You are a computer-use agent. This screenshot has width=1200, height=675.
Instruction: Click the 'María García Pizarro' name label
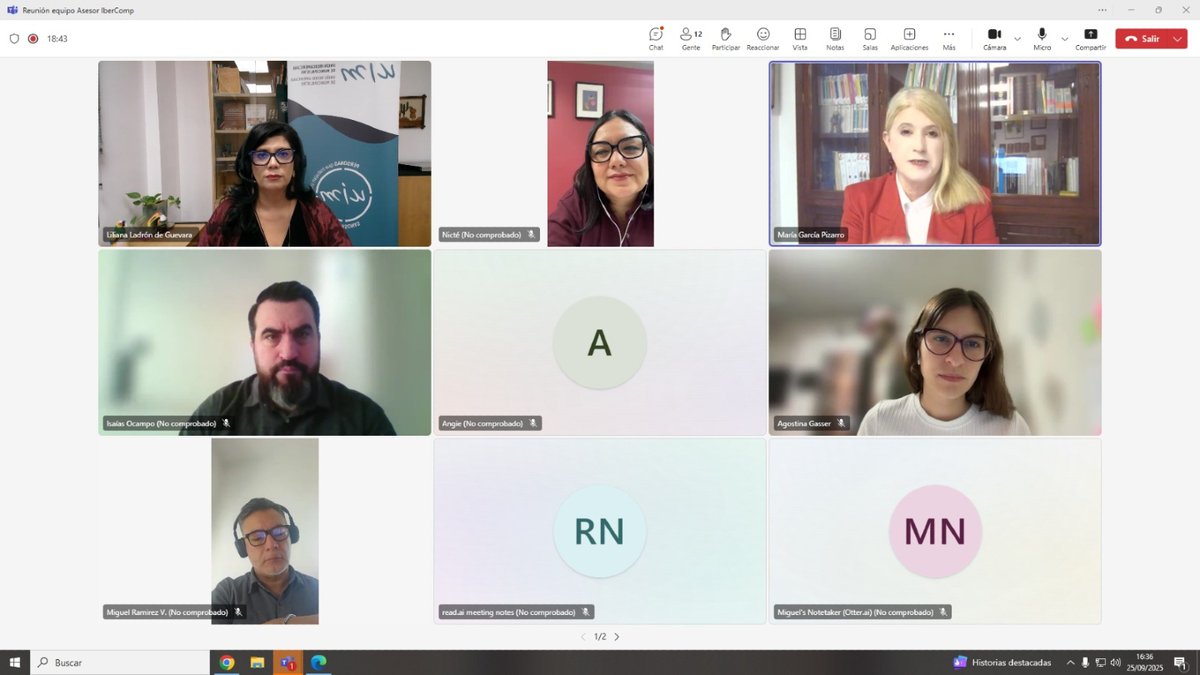pyautogui.click(x=811, y=236)
